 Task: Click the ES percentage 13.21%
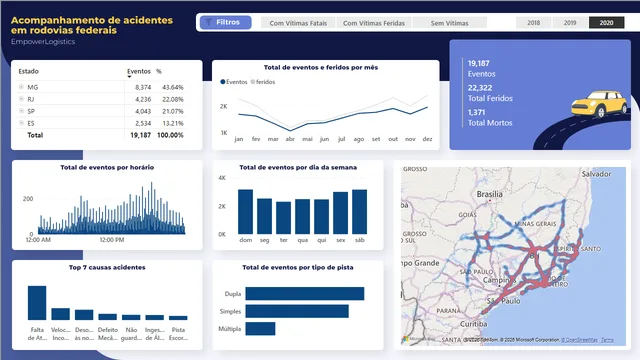pyautogui.click(x=173, y=123)
